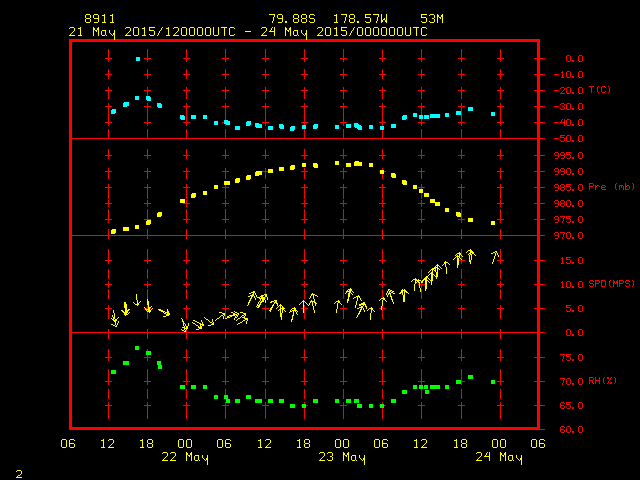Click the "70.0" humidity axis value
Image resolution: width=640 pixels, height=480 pixels.
[572, 382]
